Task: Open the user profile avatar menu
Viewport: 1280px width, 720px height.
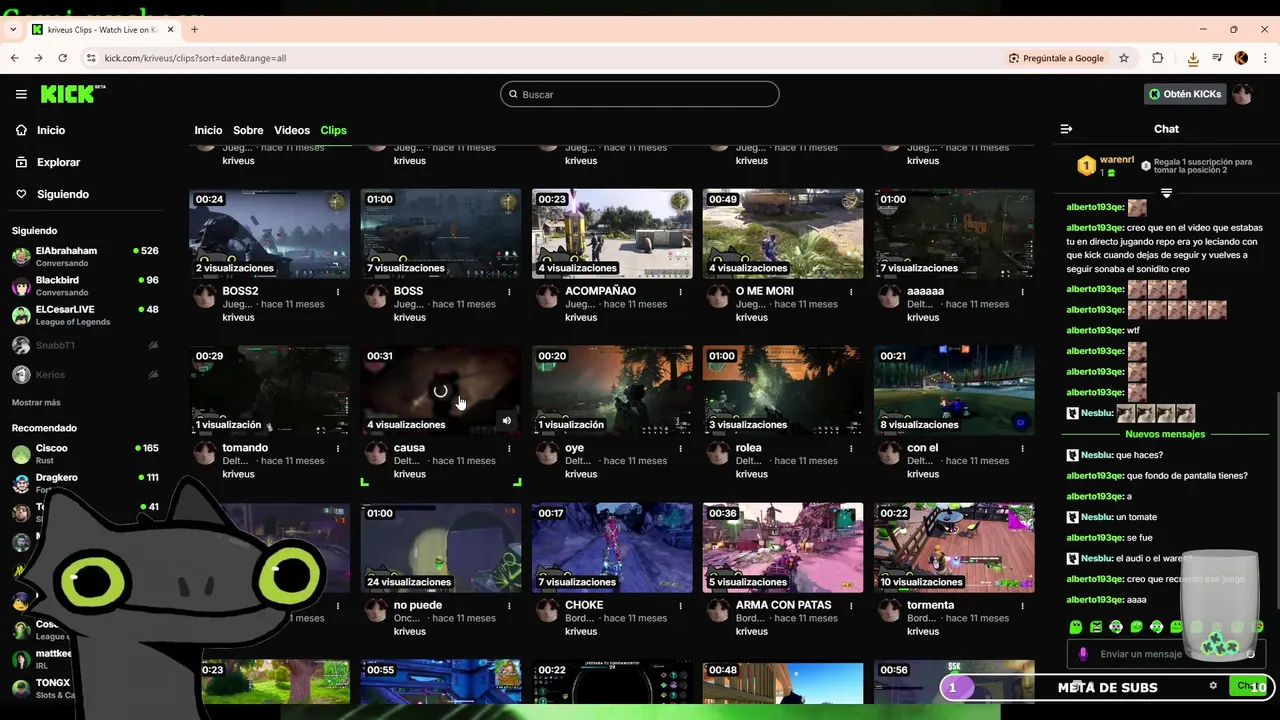Action: pyautogui.click(x=1242, y=94)
